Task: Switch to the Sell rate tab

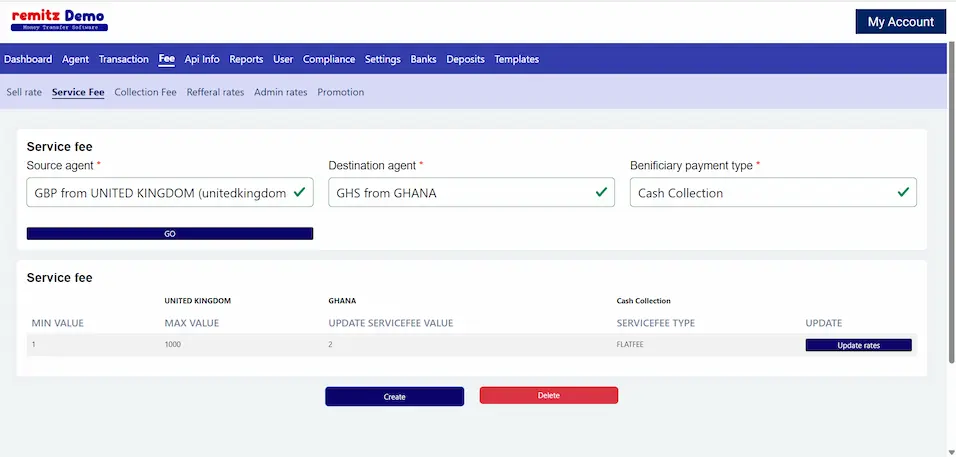Action: coord(24,92)
